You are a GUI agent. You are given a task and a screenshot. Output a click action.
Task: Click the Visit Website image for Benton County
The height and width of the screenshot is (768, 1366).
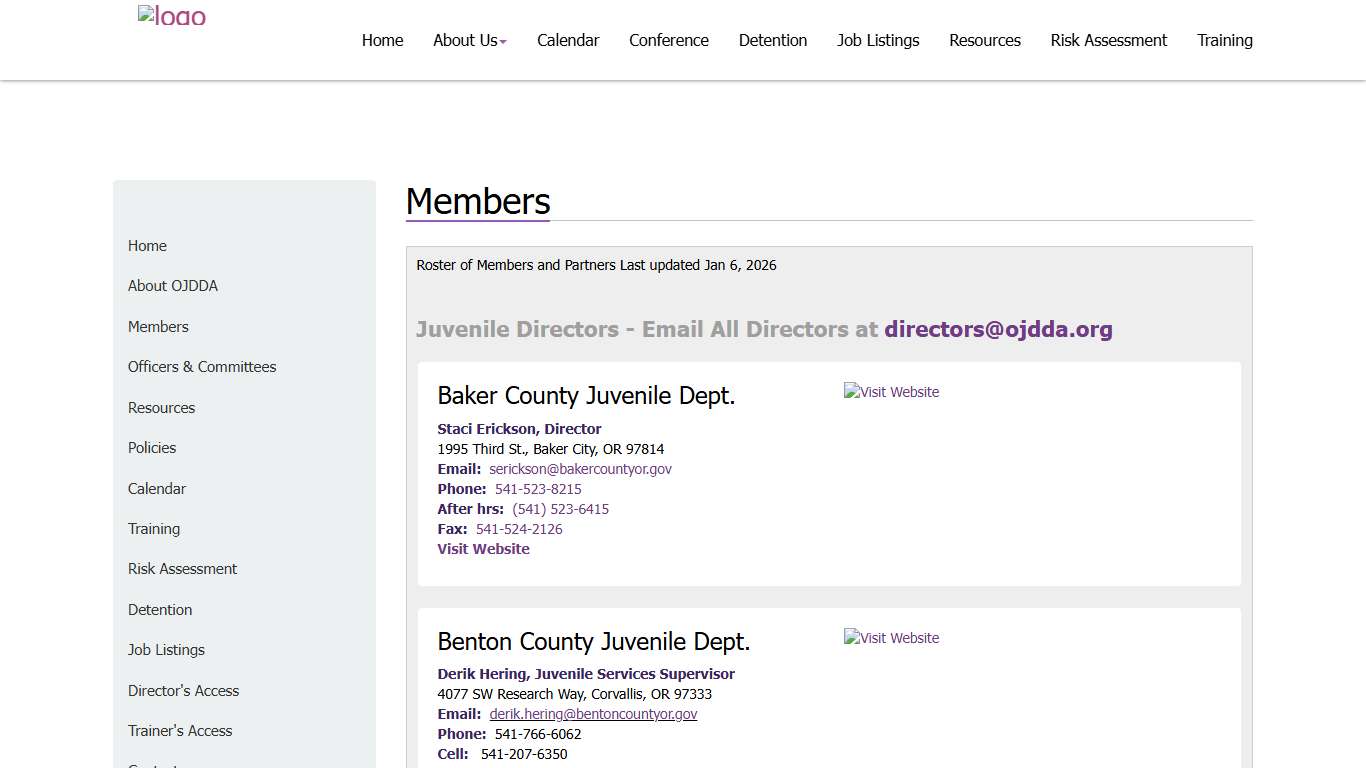(x=891, y=638)
